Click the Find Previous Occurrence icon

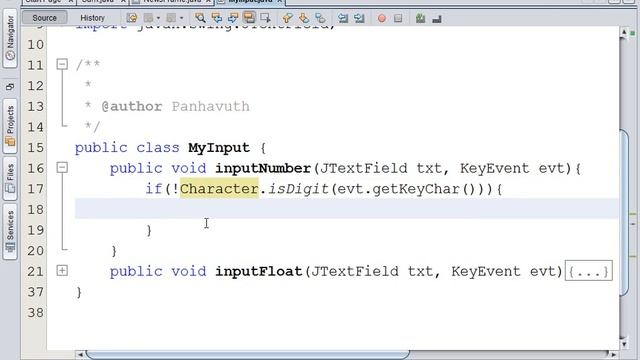coord(217,18)
